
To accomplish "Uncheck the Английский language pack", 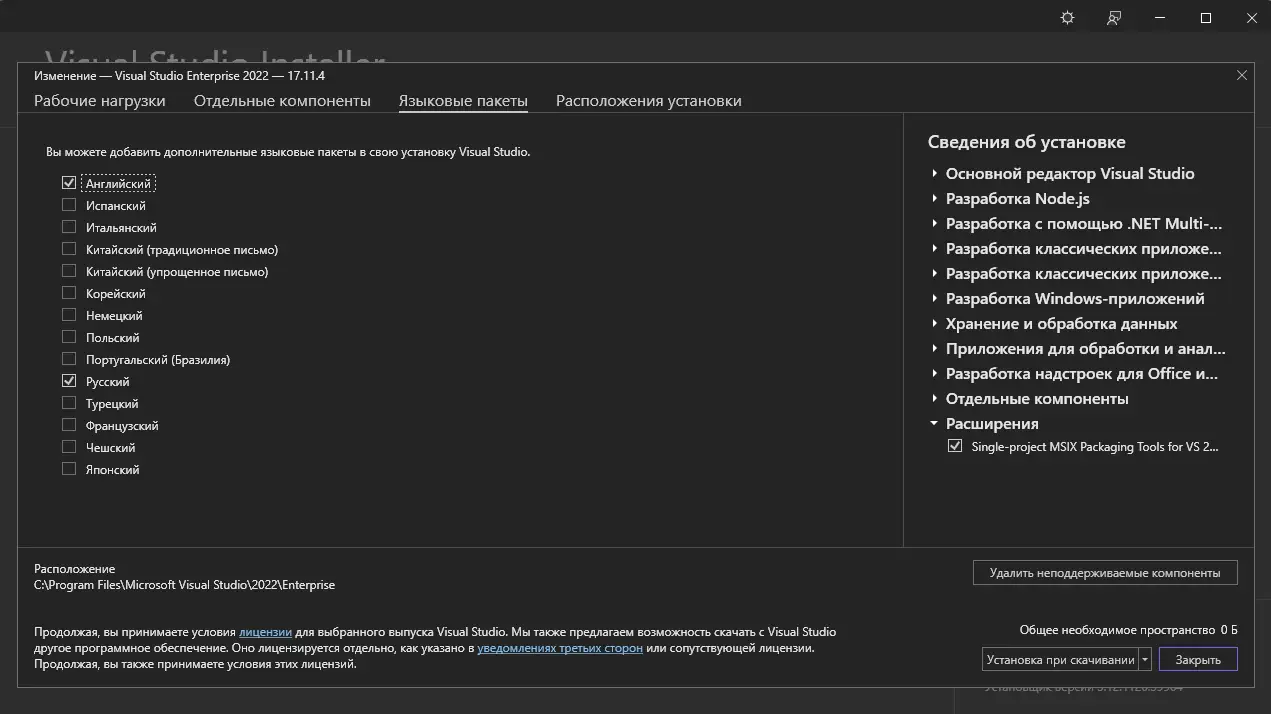I will tap(69, 183).
